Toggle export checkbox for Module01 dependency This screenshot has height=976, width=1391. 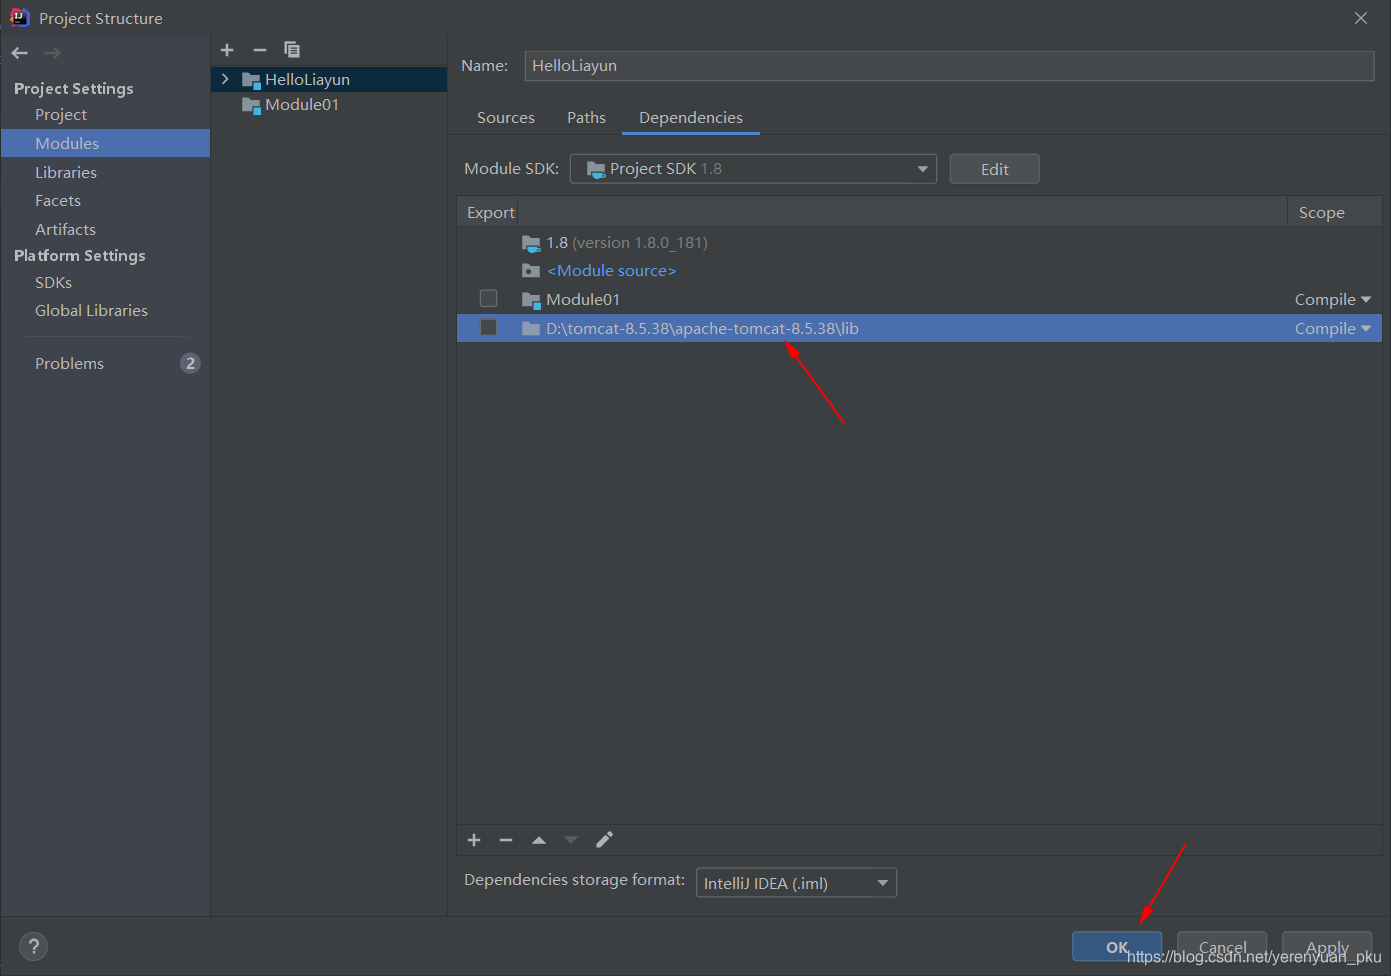click(x=488, y=298)
